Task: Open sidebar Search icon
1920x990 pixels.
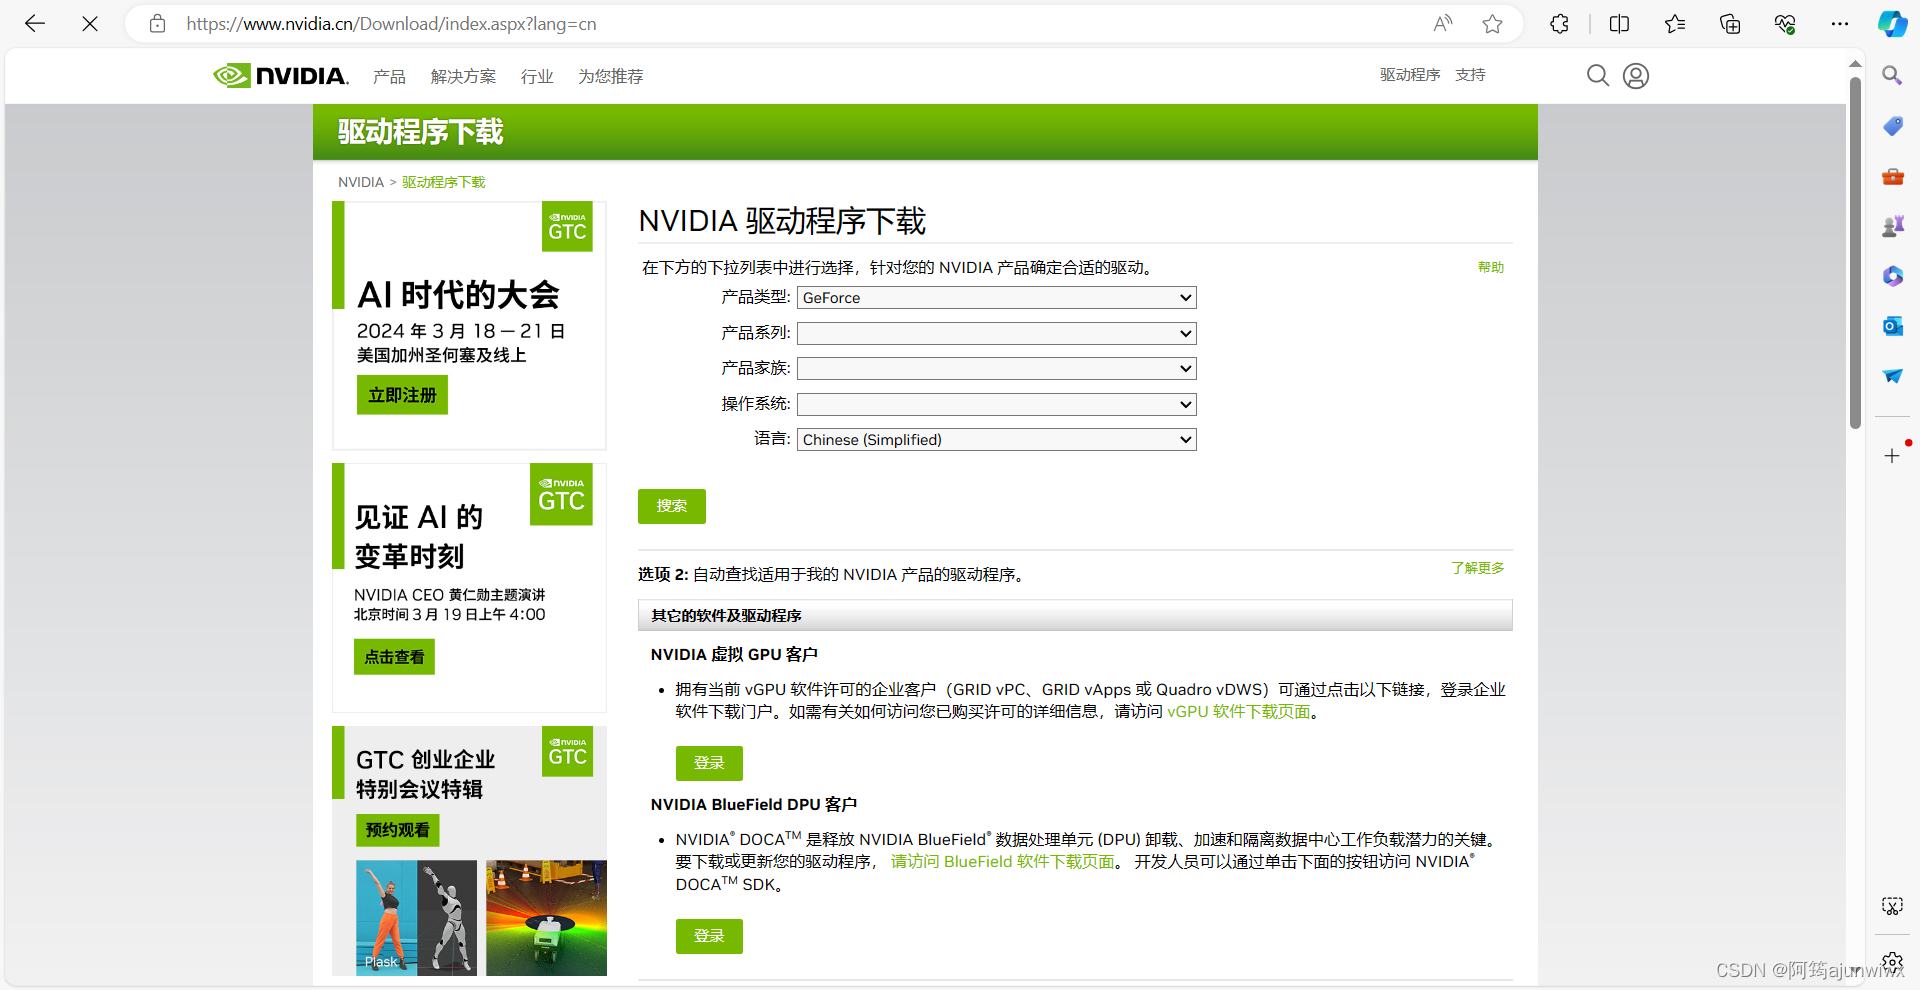Action: point(1892,76)
